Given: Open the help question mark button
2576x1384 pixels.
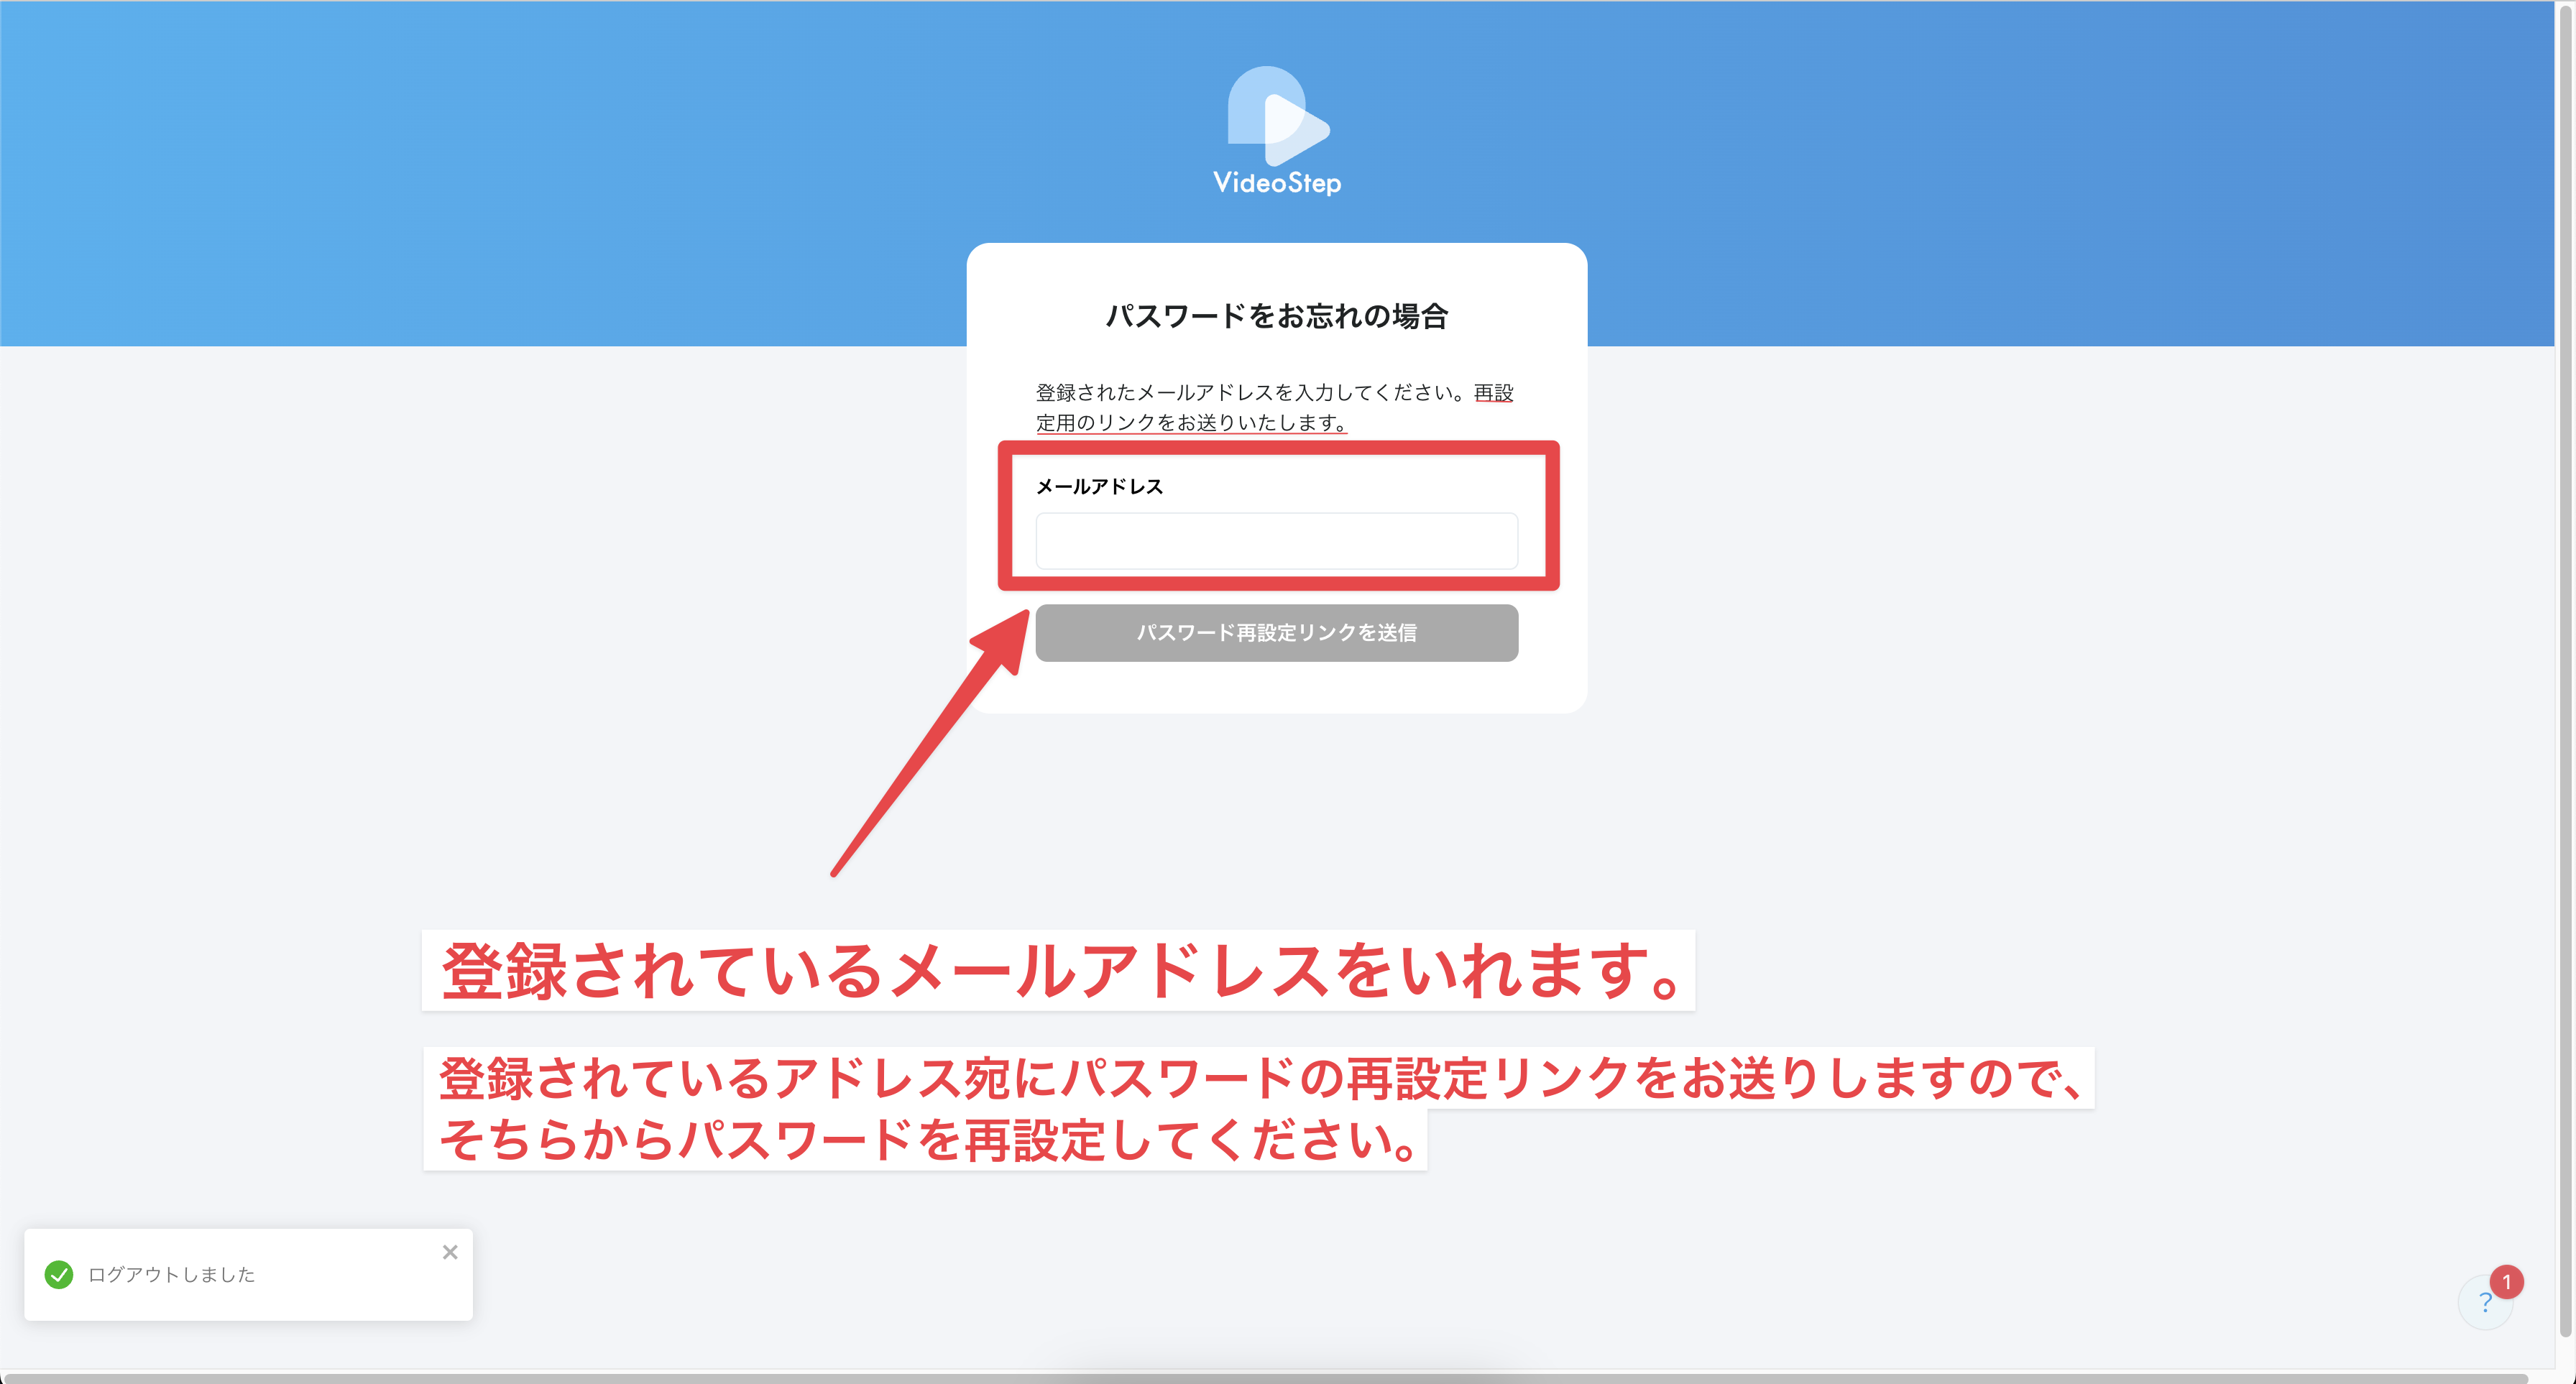Looking at the screenshot, I should [2484, 1303].
